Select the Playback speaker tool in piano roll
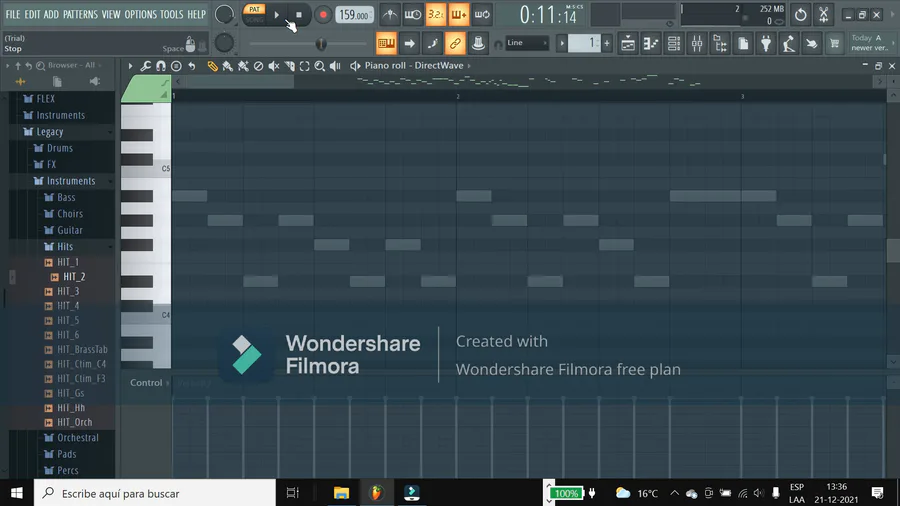 pyautogui.click(x=335, y=66)
